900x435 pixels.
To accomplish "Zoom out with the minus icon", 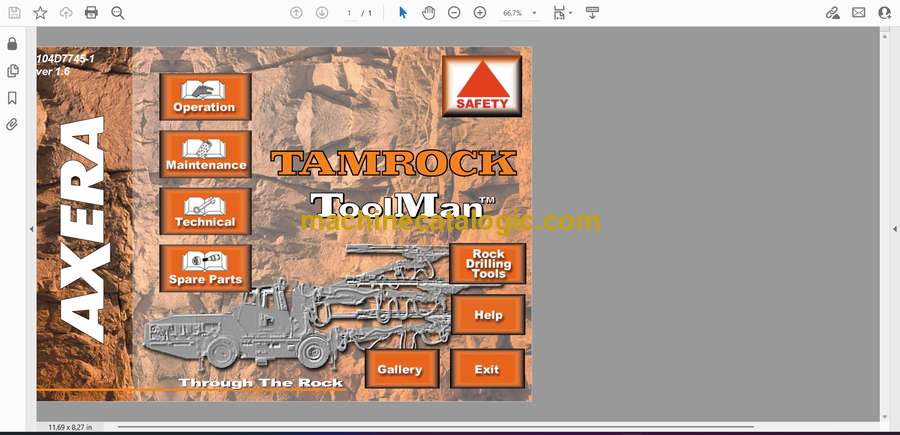I will pos(454,13).
